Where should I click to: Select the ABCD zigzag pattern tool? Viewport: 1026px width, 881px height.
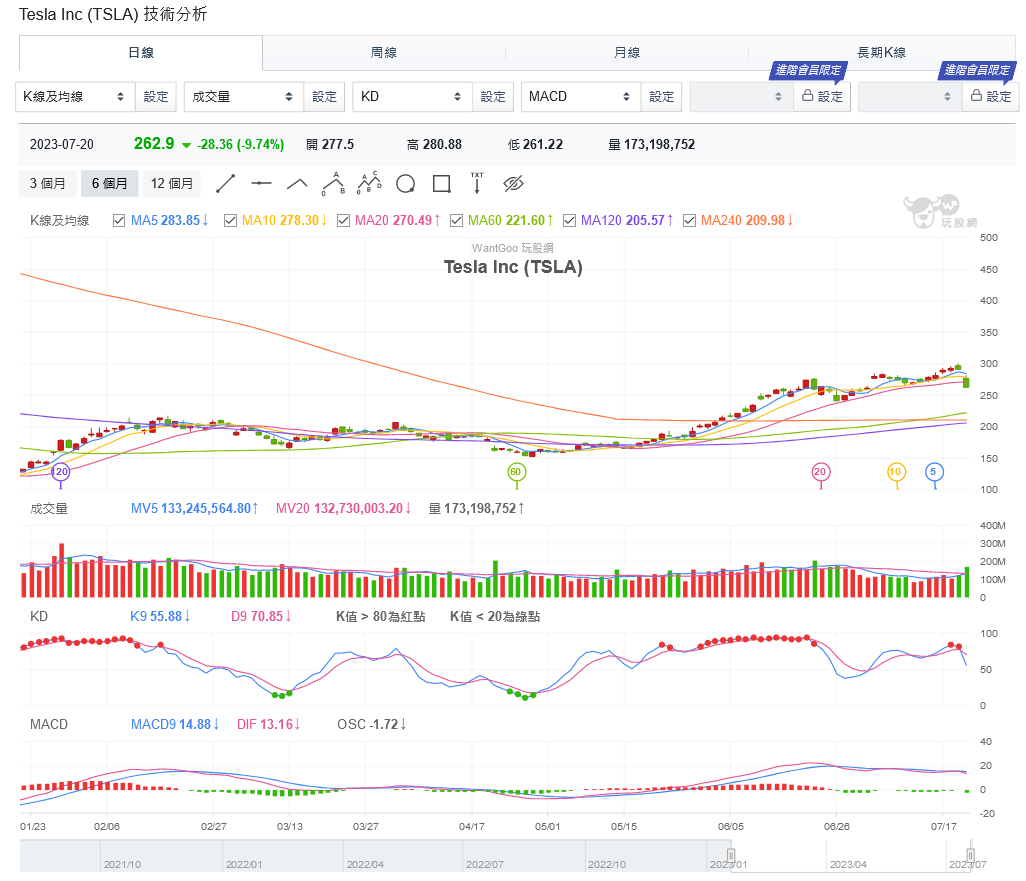369,184
